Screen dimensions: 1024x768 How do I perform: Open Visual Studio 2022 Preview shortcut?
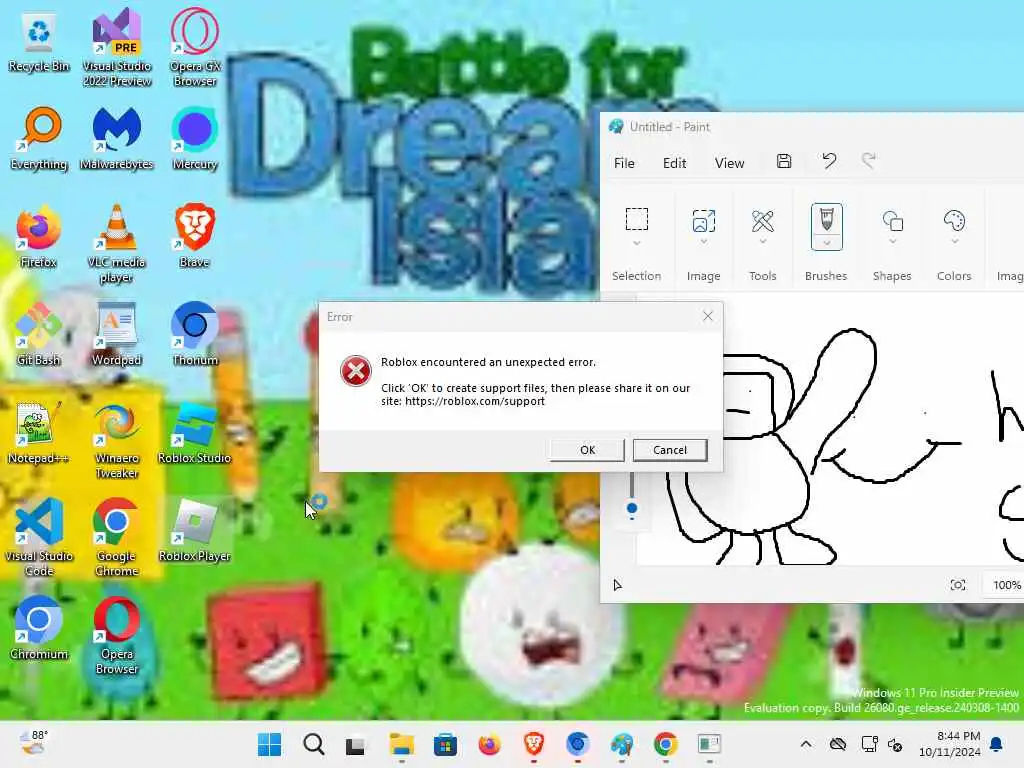117,48
